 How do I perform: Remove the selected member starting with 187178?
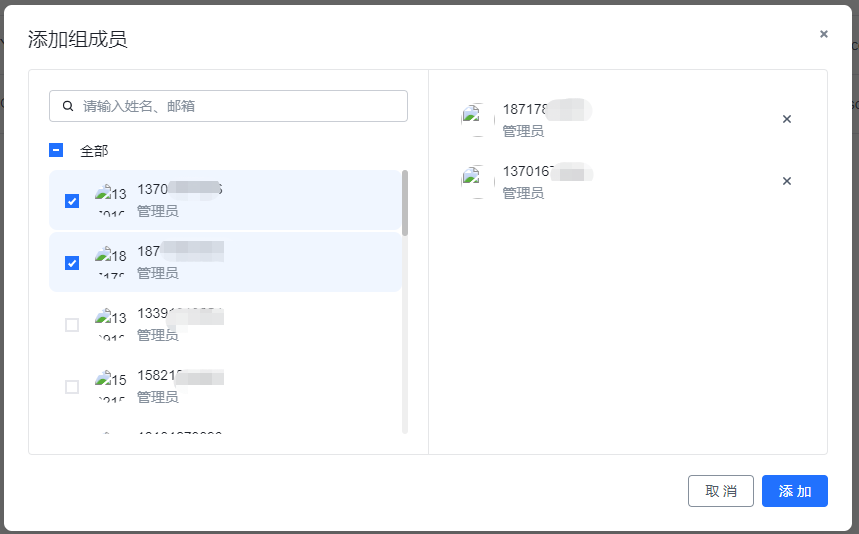pyautogui.click(x=787, y=119)
